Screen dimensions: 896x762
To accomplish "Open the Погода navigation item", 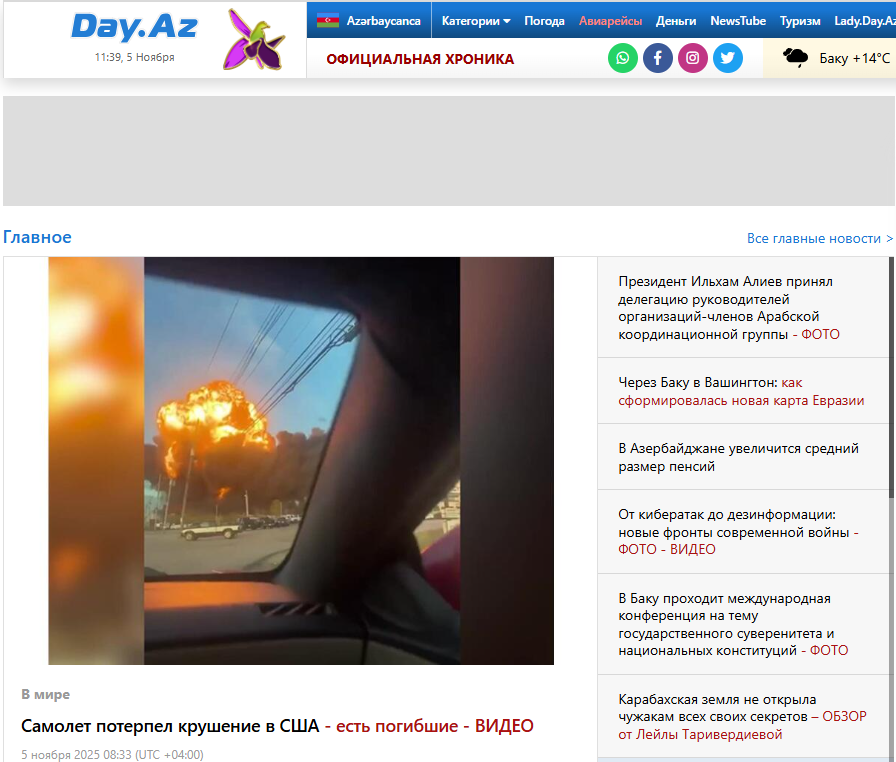I will click(x=545, y=19).
